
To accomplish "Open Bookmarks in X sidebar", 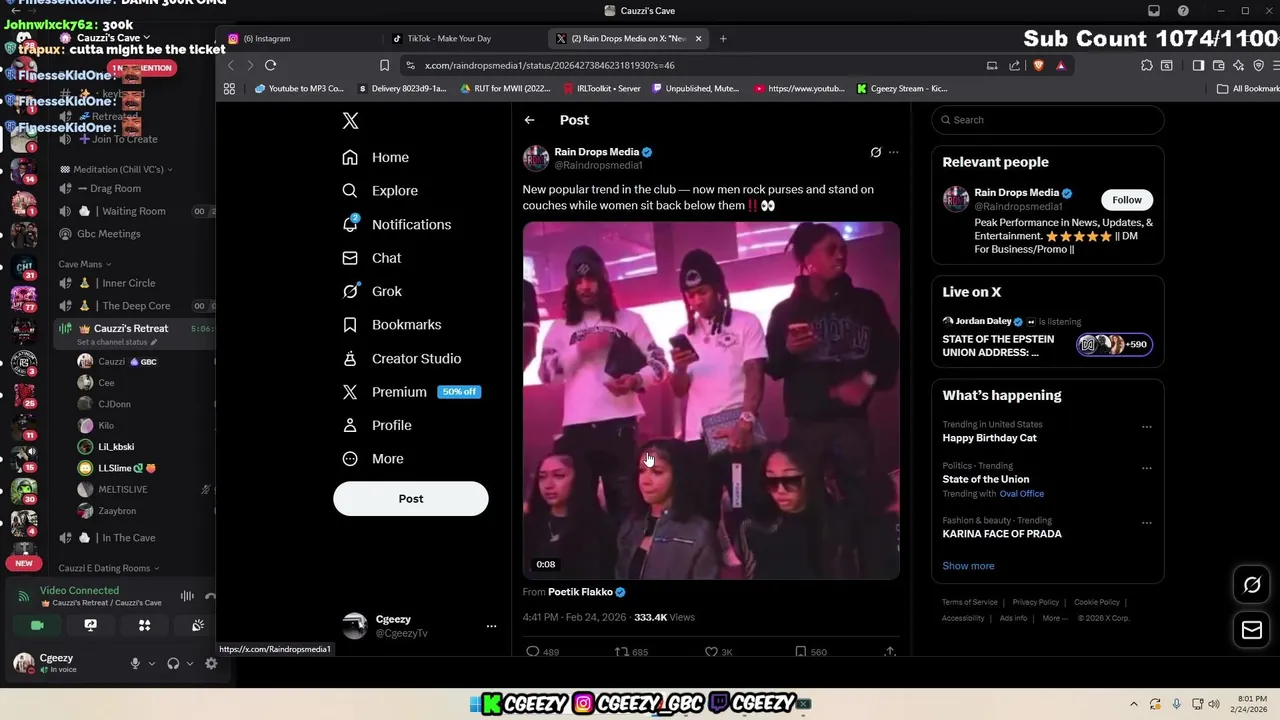I will (391, 325).
